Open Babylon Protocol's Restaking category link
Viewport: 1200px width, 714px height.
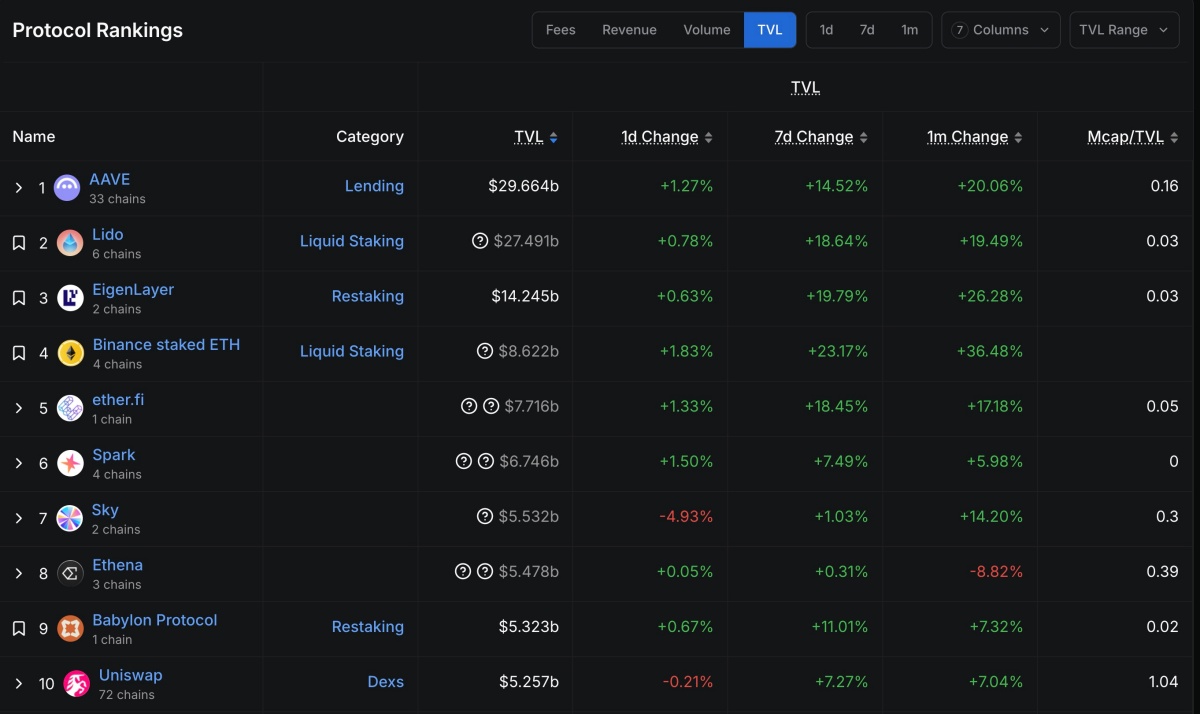368,627
